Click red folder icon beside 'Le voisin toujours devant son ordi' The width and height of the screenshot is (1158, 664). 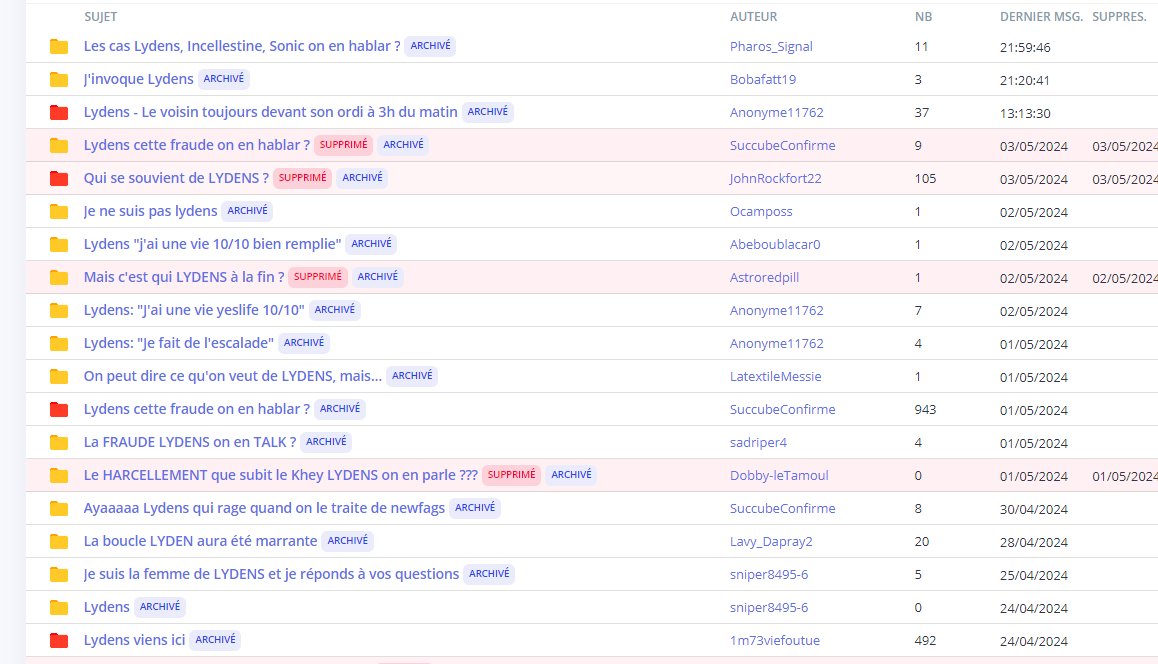[x=59, y=112]
